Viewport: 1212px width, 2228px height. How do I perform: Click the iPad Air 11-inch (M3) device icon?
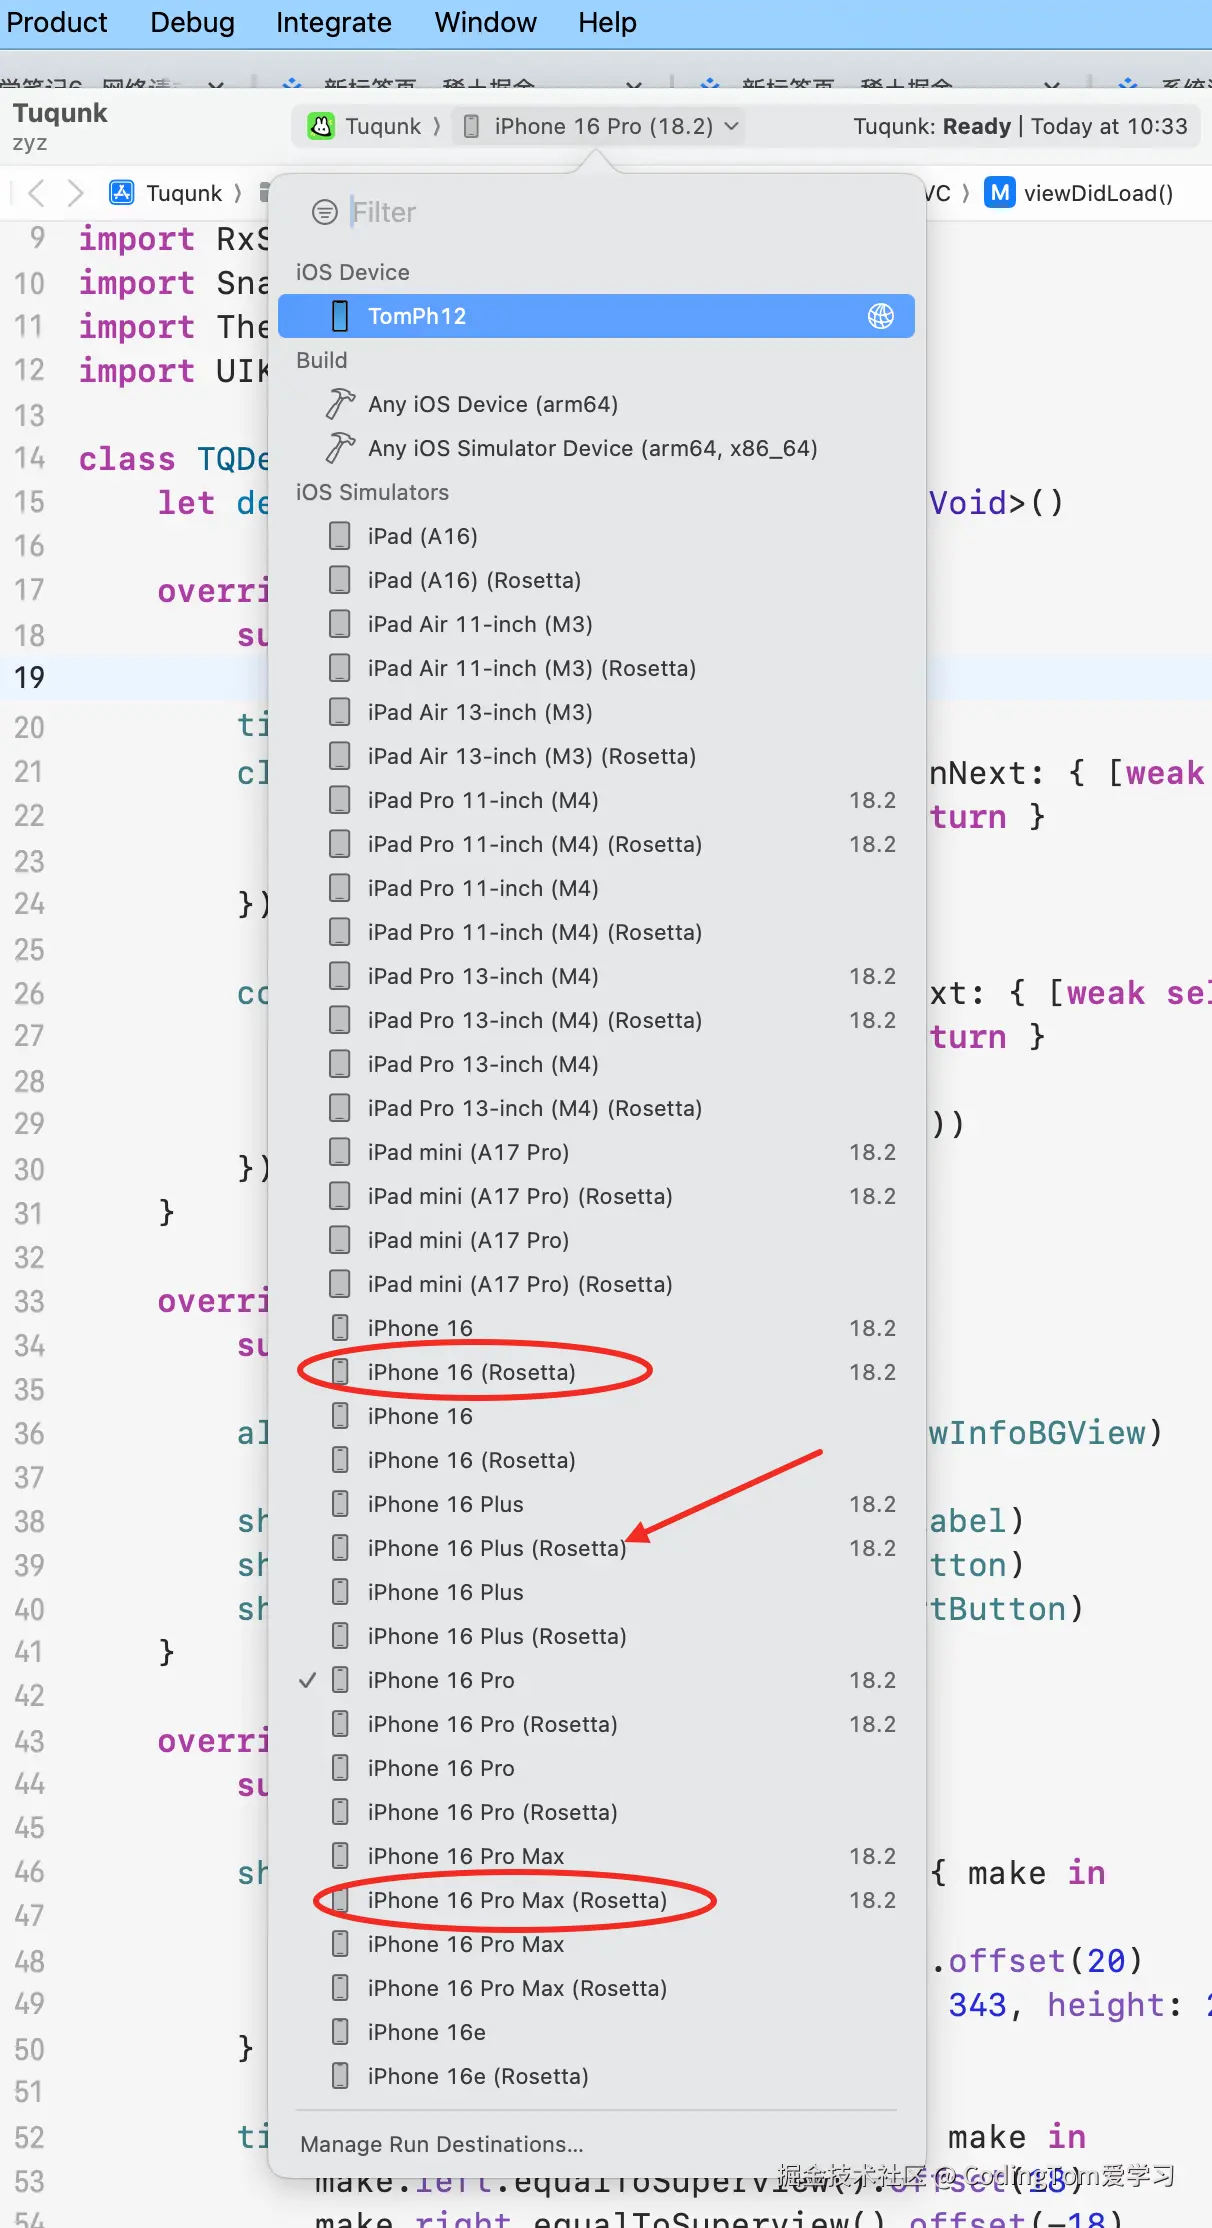(x=340, y=624)
